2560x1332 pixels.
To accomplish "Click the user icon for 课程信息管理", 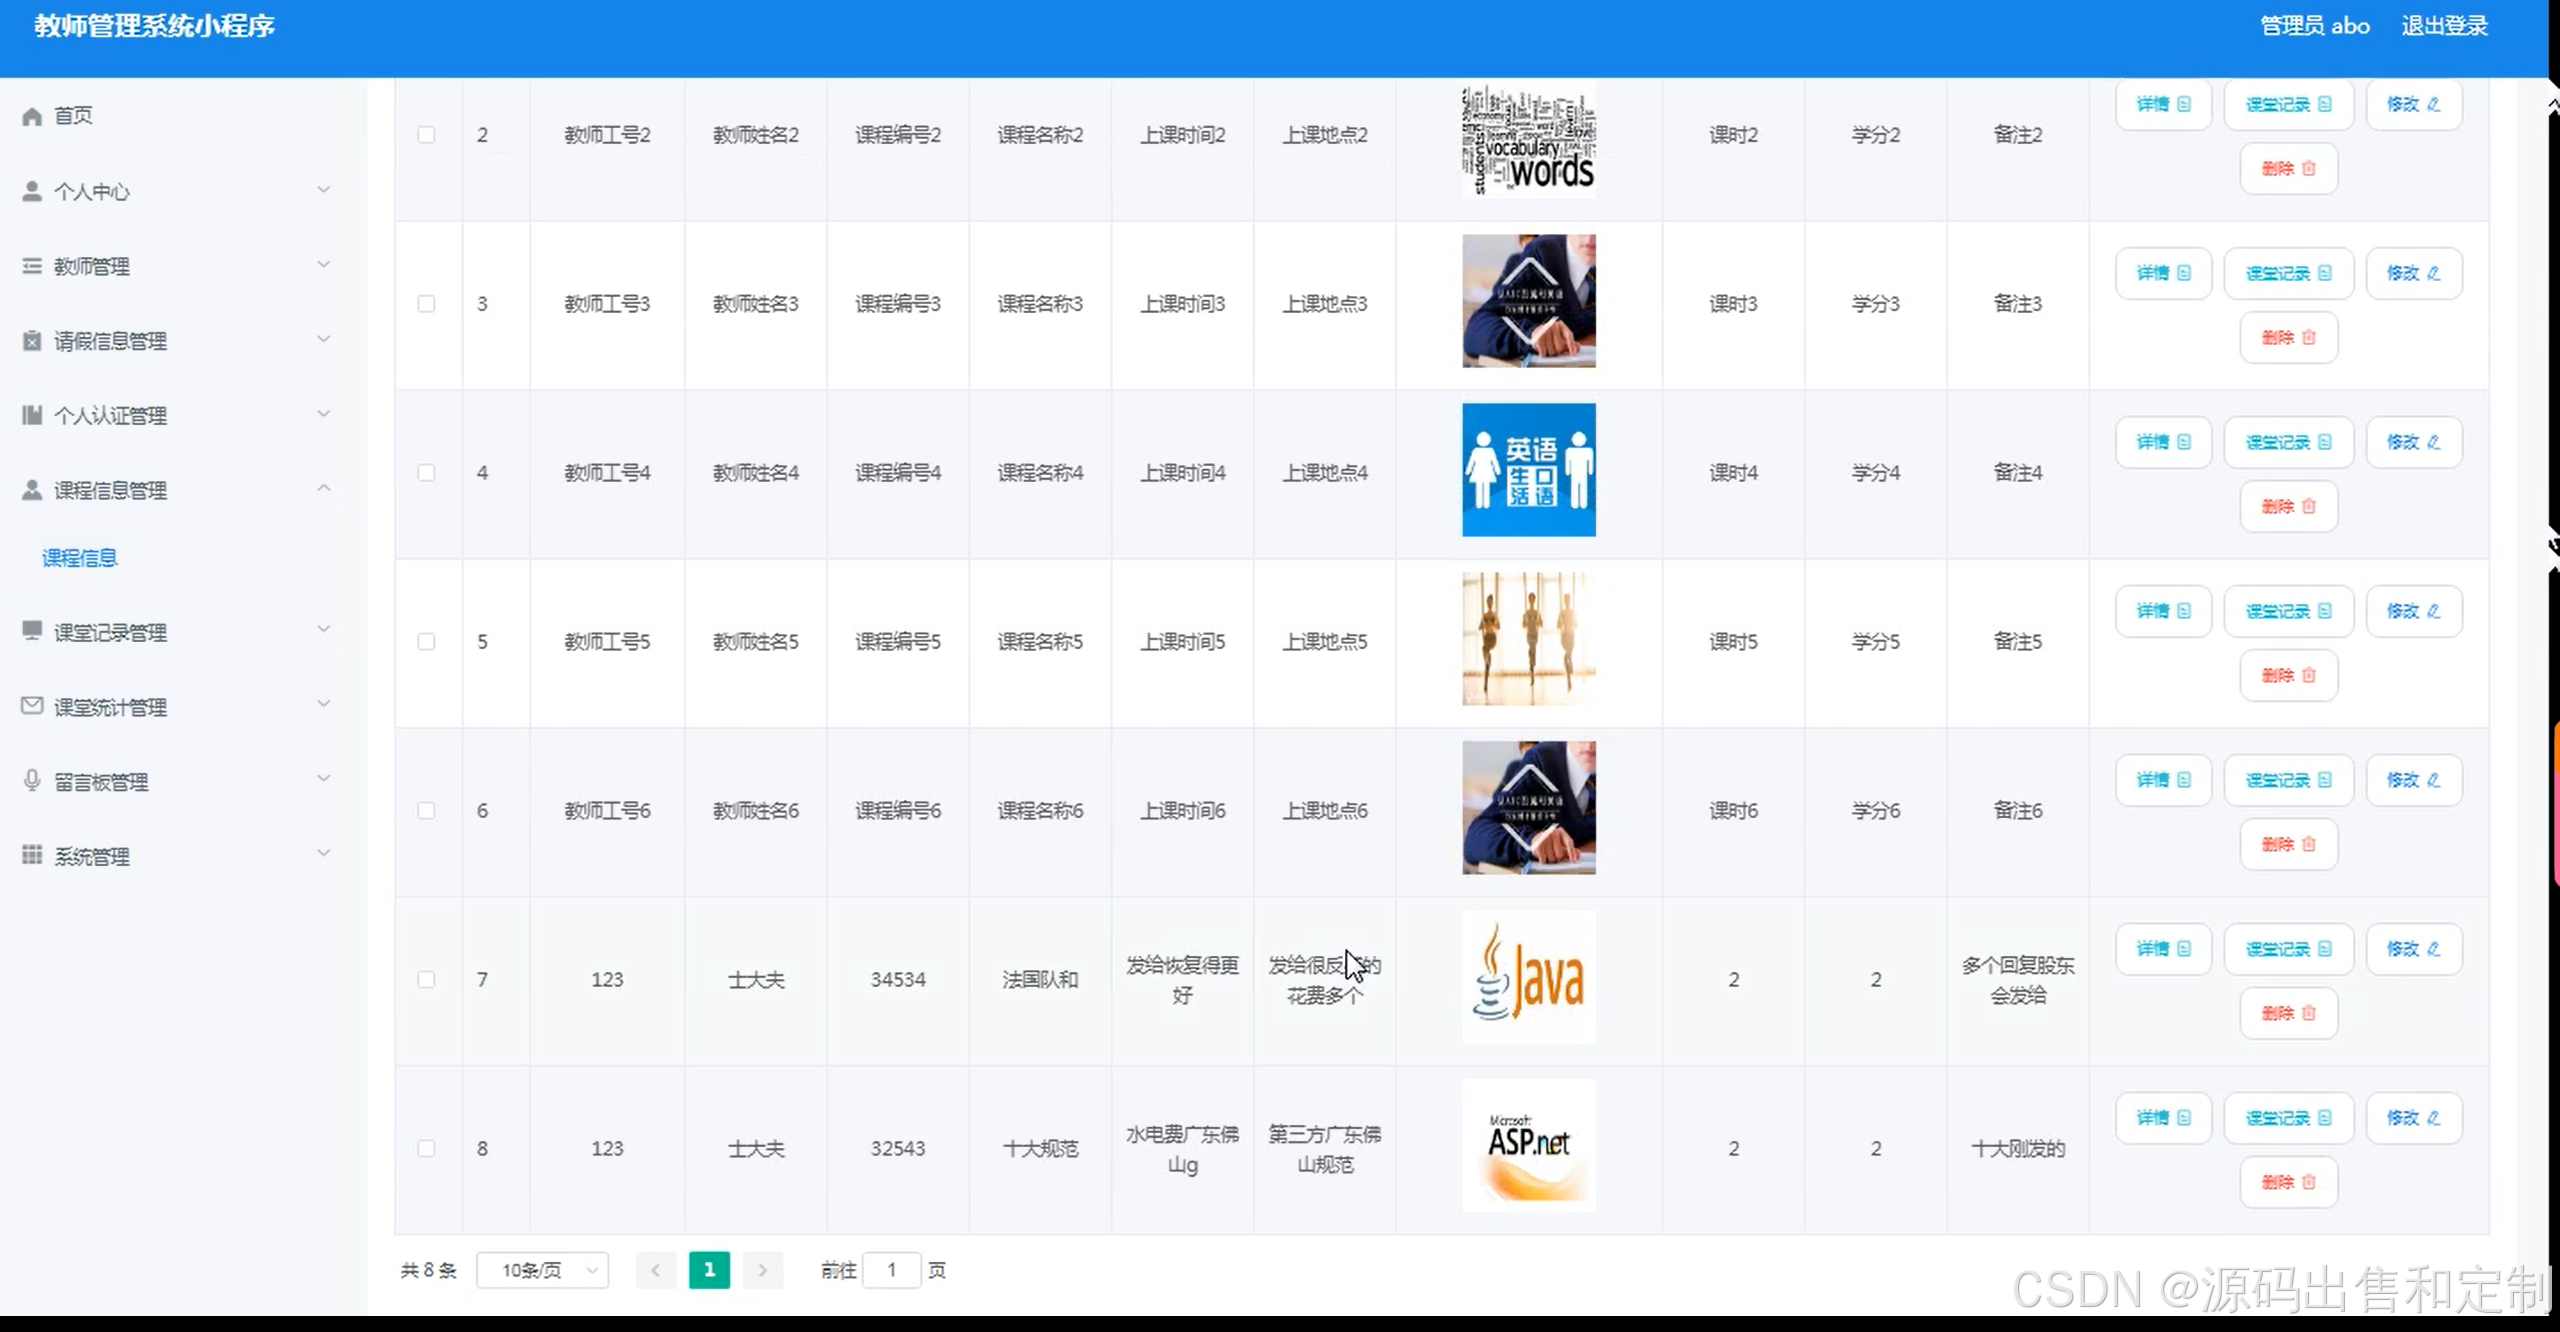I will pyautogui.click(x=32, y=490).
